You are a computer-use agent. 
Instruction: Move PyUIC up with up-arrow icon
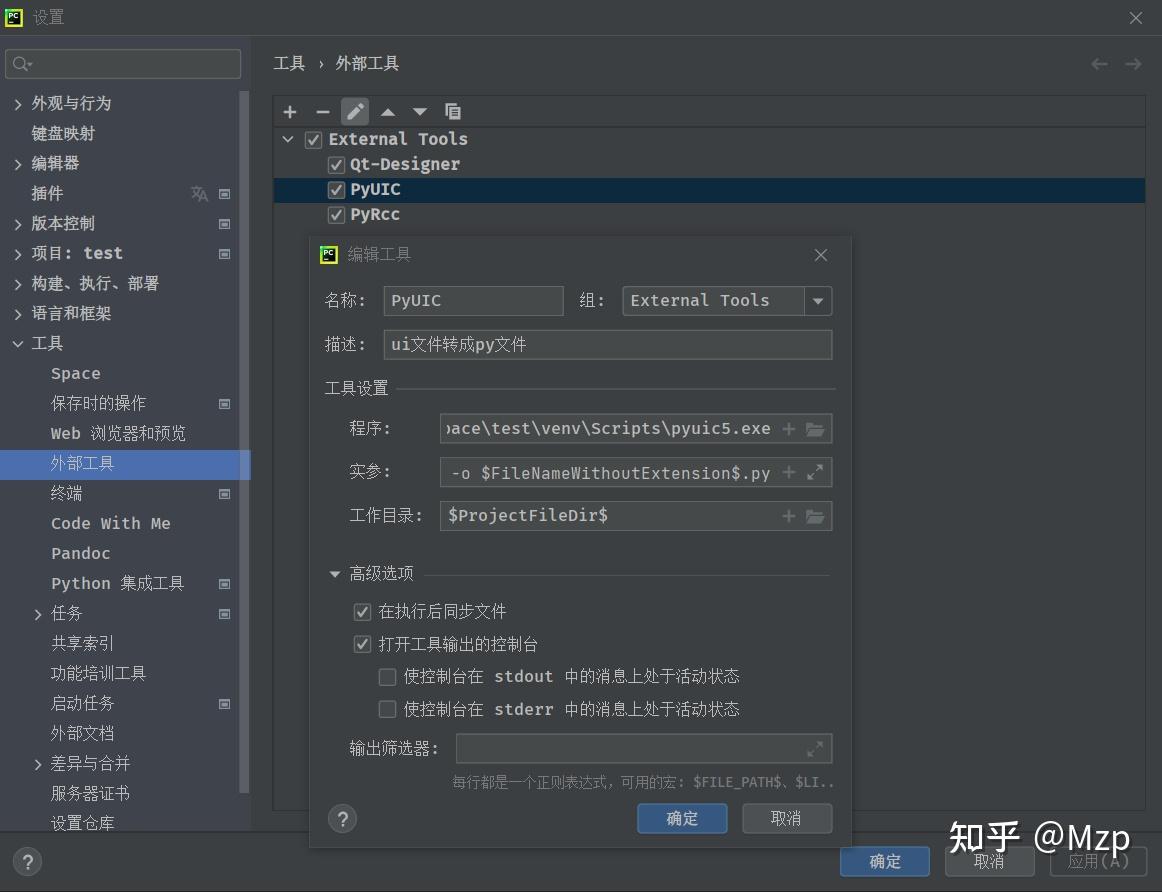388,111
